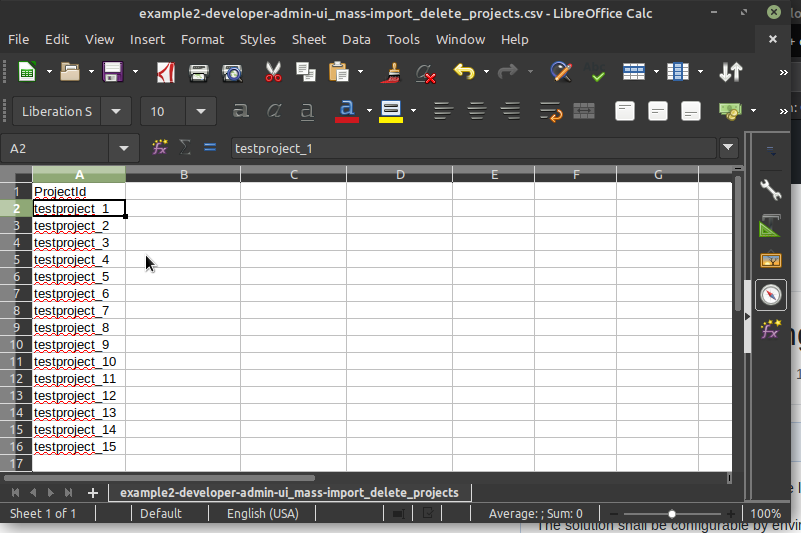Screen dimensions: 801x533
Task: Format the cell as currency
Action: (731, 111)
